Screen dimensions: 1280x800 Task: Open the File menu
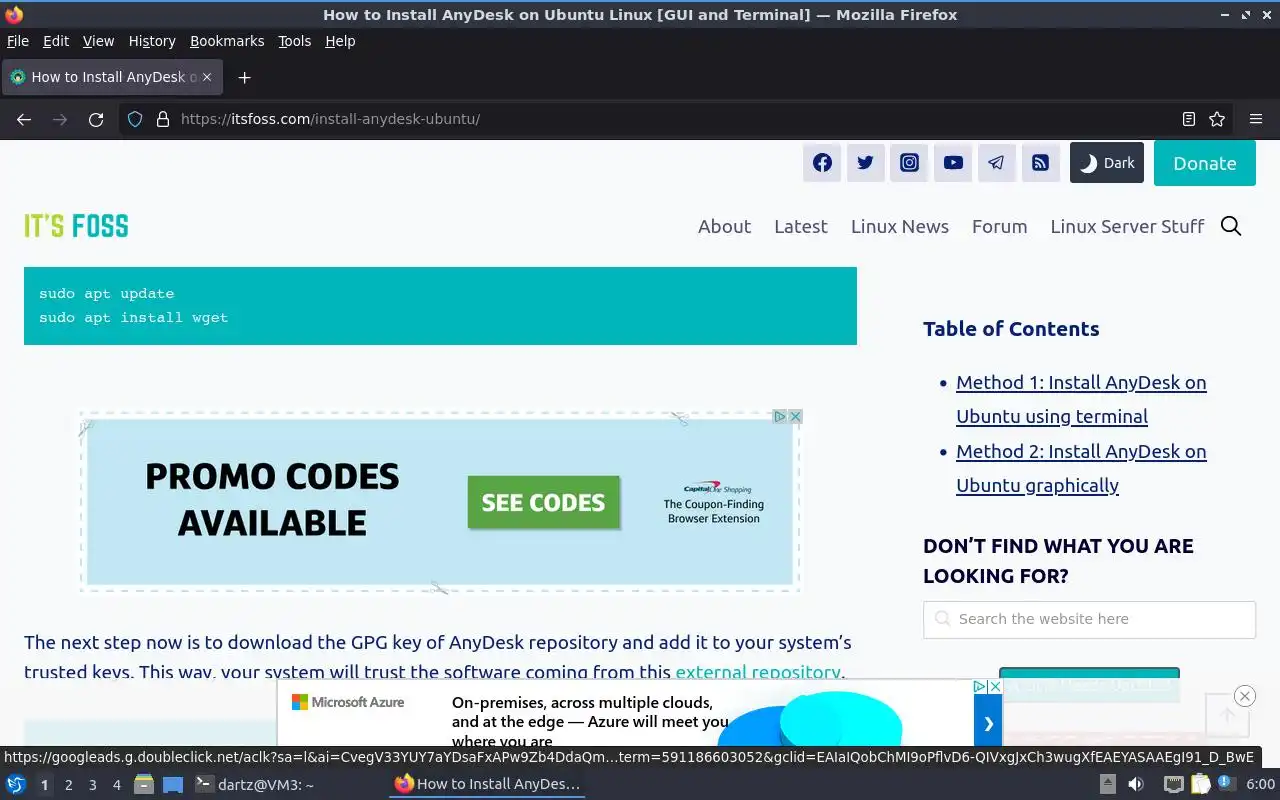point(18,41)
